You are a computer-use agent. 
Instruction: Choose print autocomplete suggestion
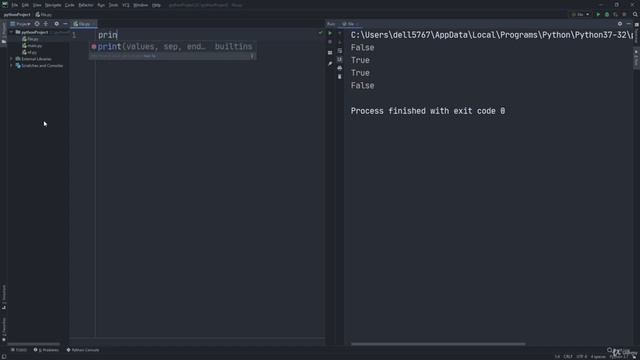point(173,47)
